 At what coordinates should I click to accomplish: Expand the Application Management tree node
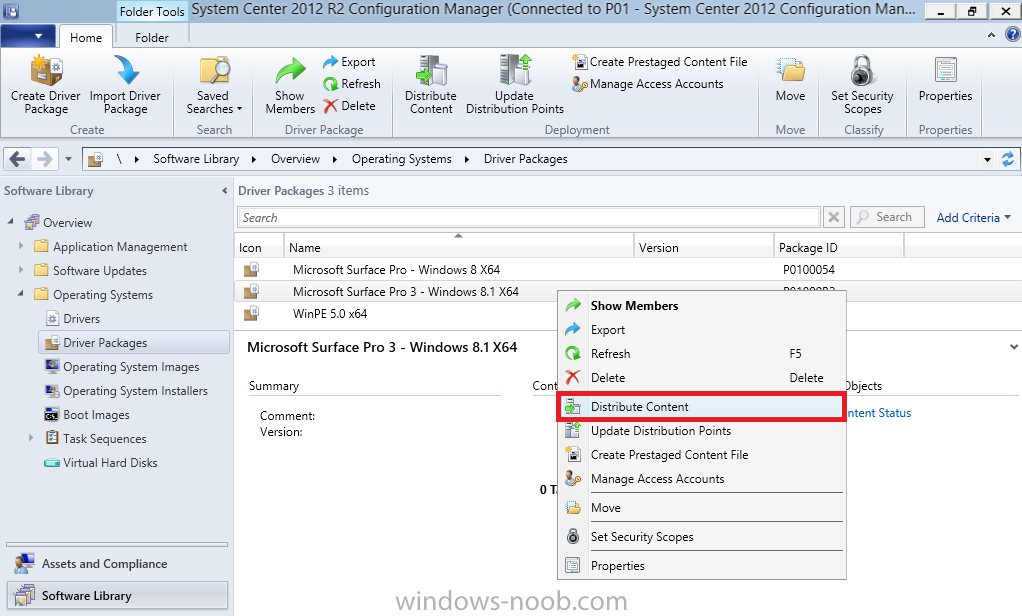coord(21,246)
